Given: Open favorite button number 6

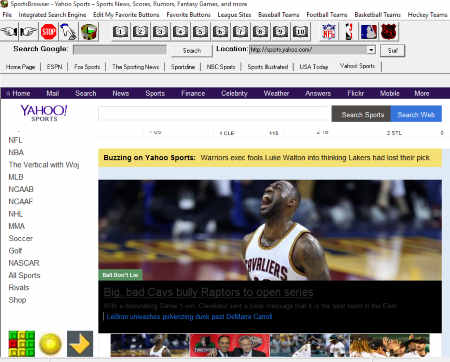Looking at the screenshot, I should (220, 32).
